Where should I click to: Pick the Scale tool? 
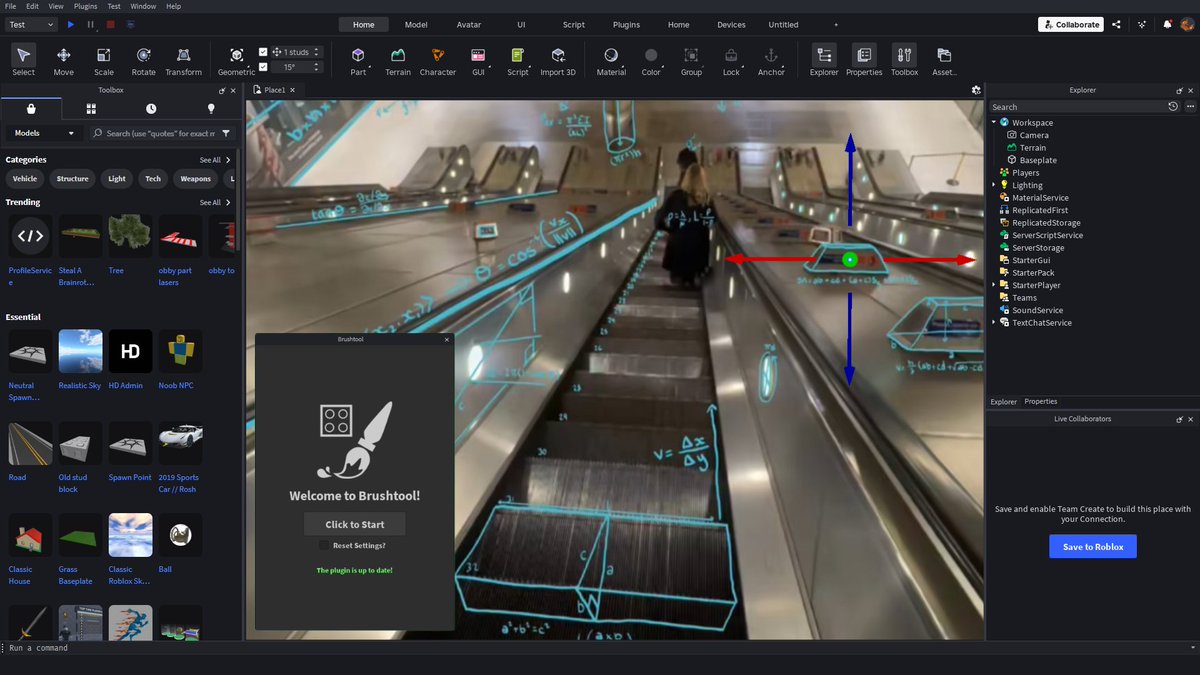pos(104,60)
